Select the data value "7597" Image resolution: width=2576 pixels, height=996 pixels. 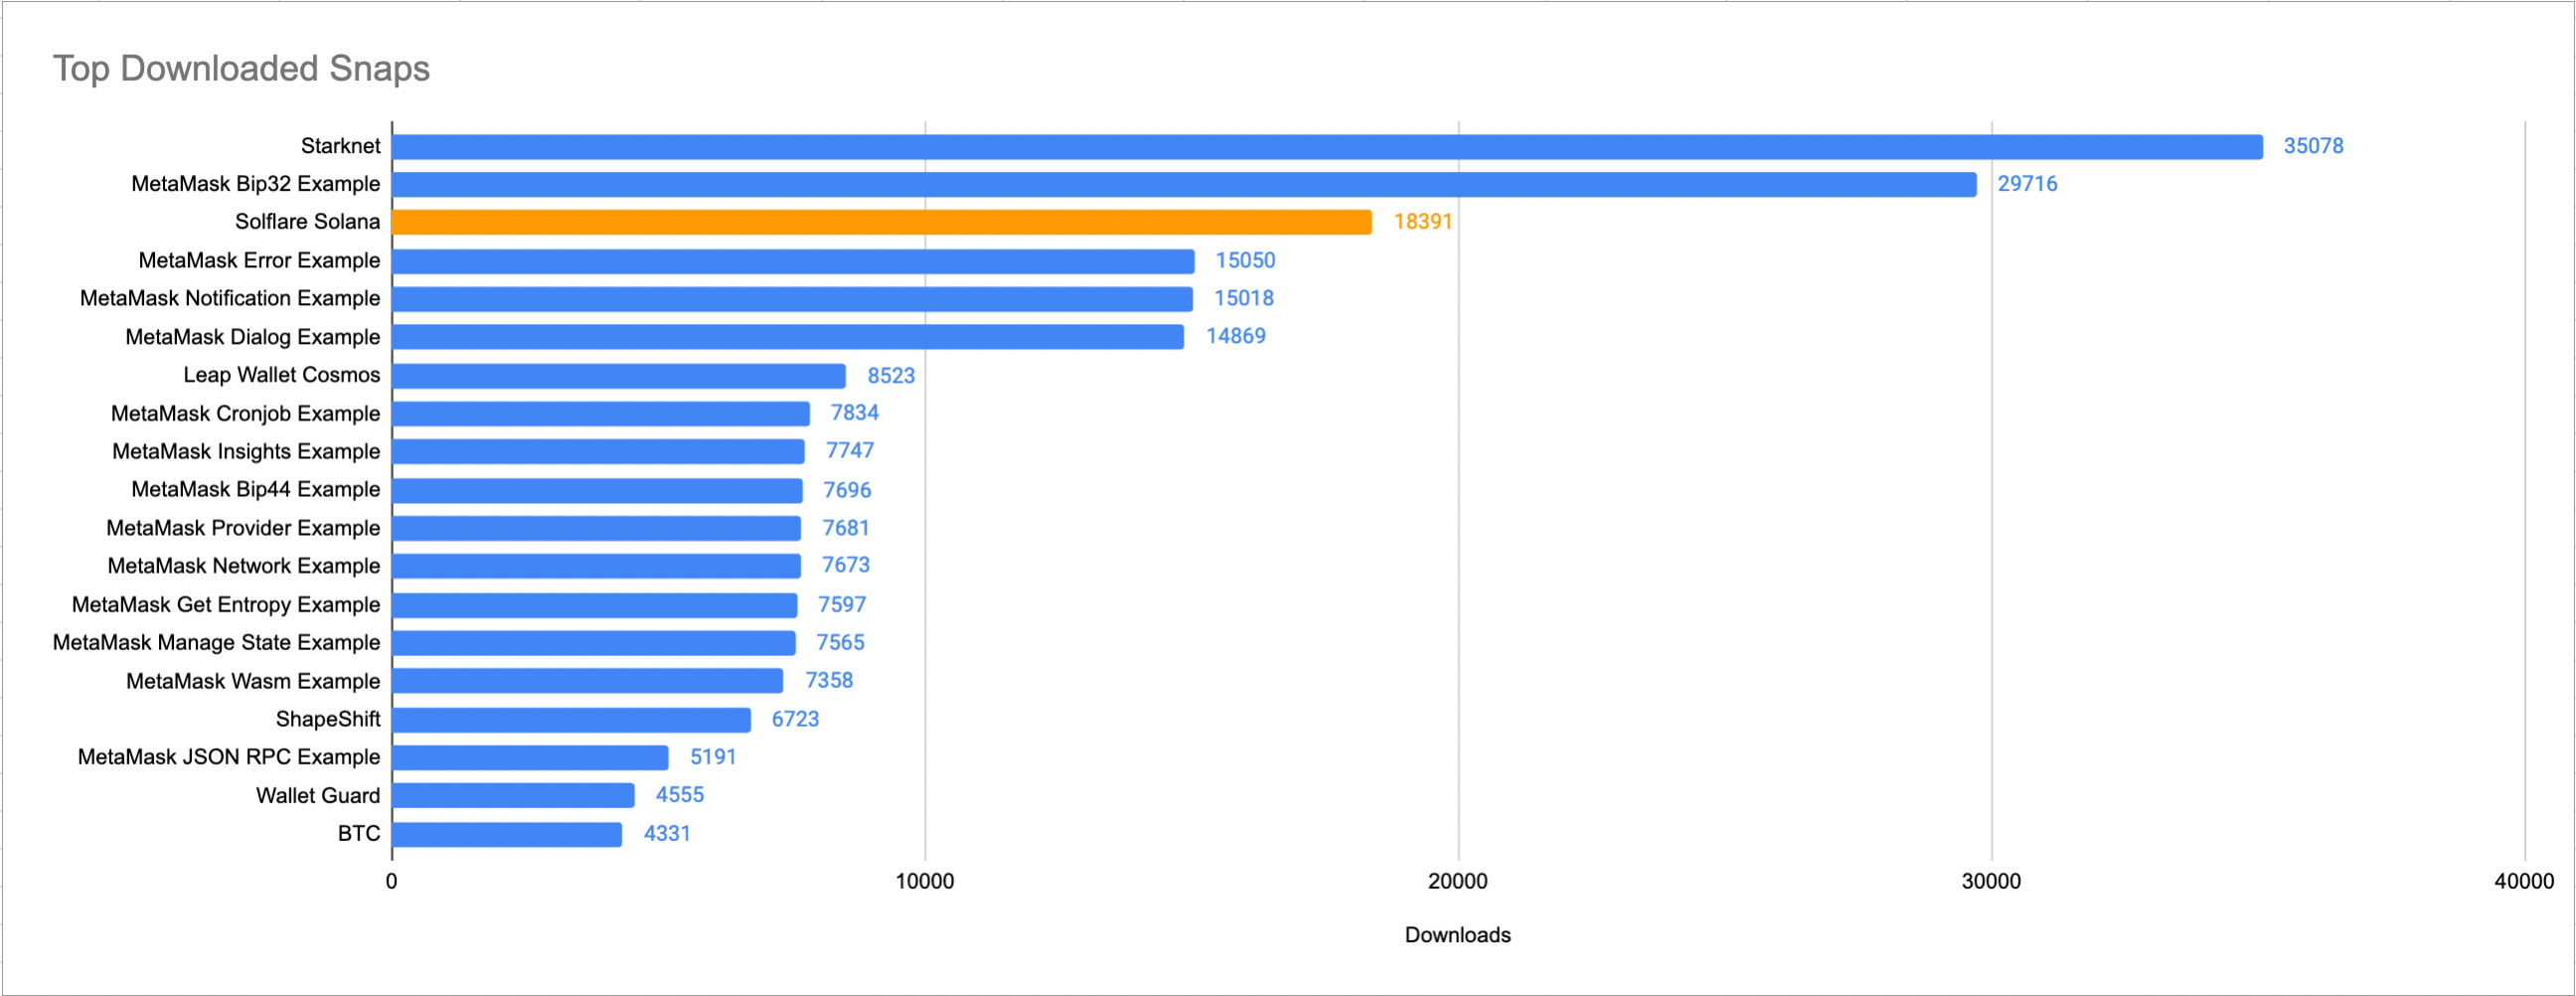(842, 605)
